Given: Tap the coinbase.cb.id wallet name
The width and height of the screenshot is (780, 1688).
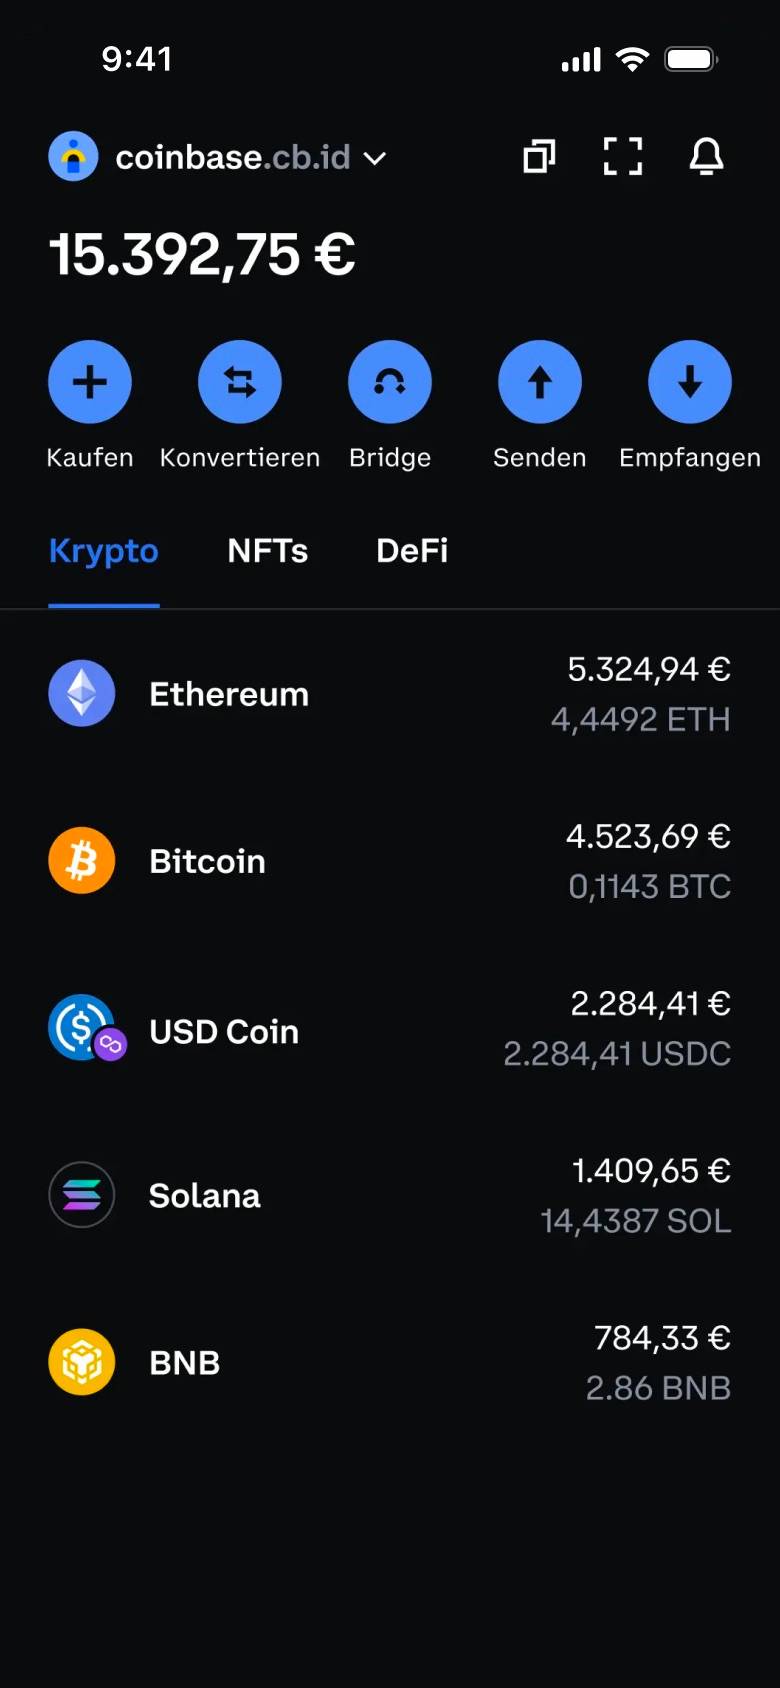Looking at the screenshot, I should click(x=232, y=157).
